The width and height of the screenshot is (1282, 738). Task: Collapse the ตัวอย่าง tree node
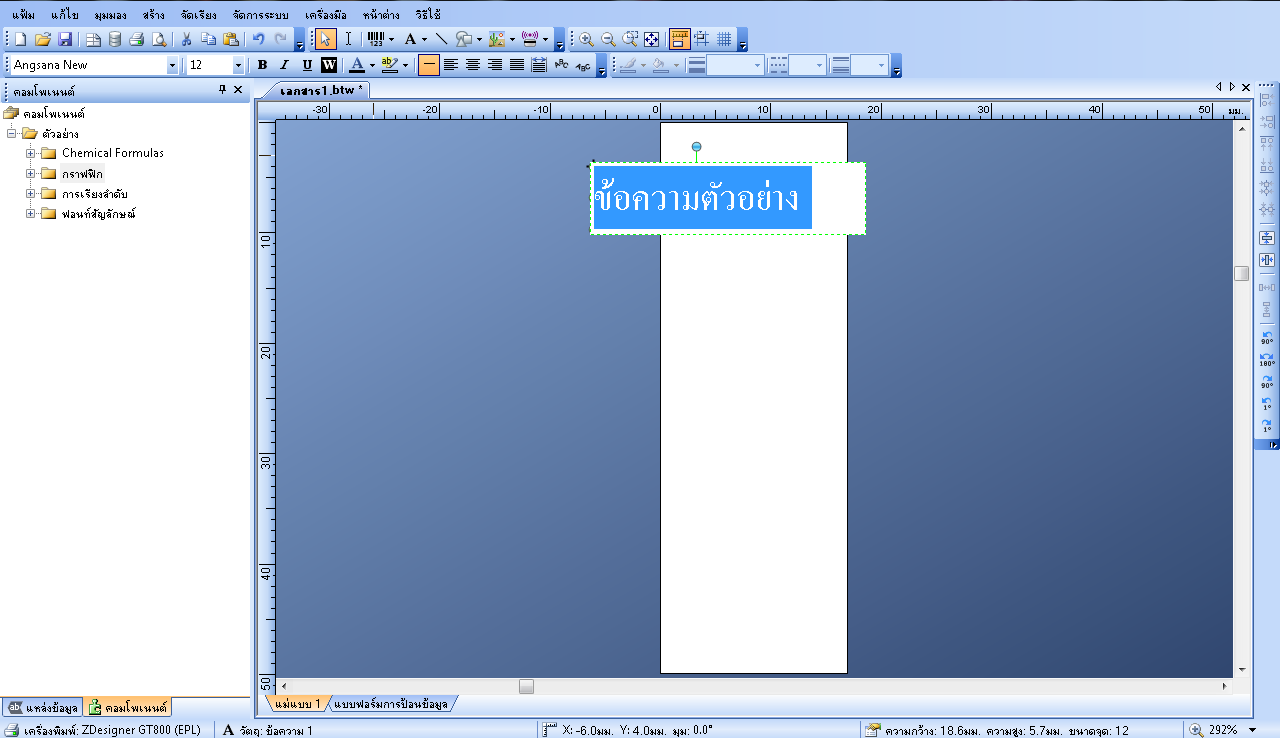pyautogui.click(x=11, y=133)
